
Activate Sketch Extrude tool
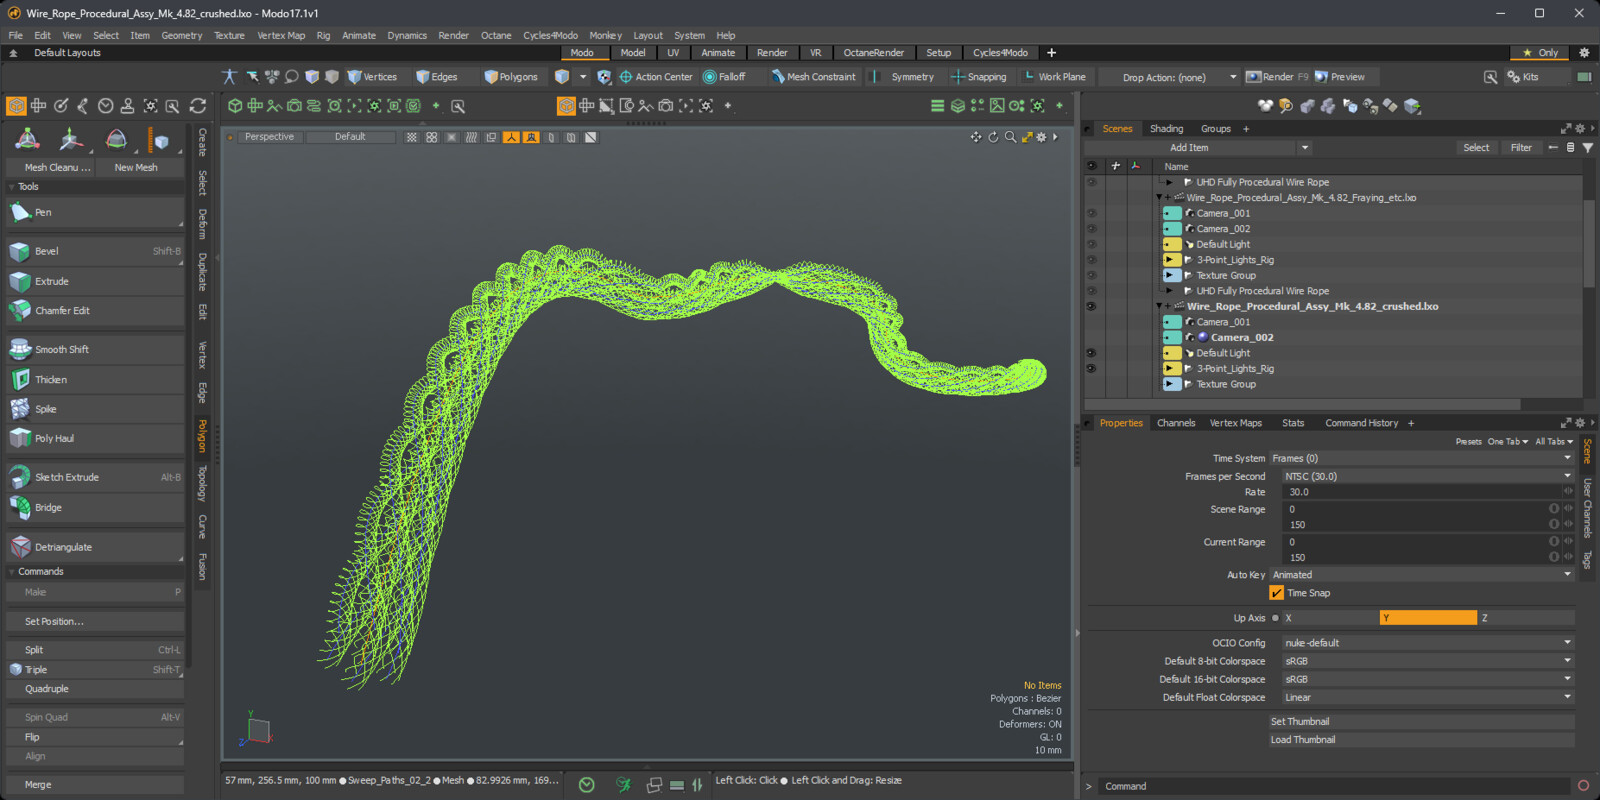pos(95,477)
